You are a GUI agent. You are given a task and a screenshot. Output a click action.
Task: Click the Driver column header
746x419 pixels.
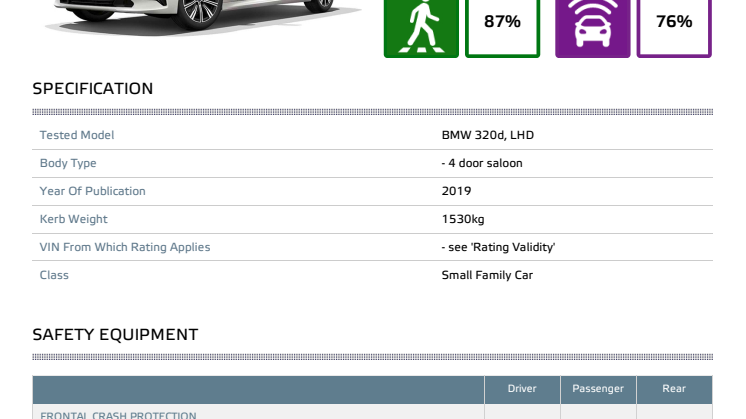[x=522, y=389]
